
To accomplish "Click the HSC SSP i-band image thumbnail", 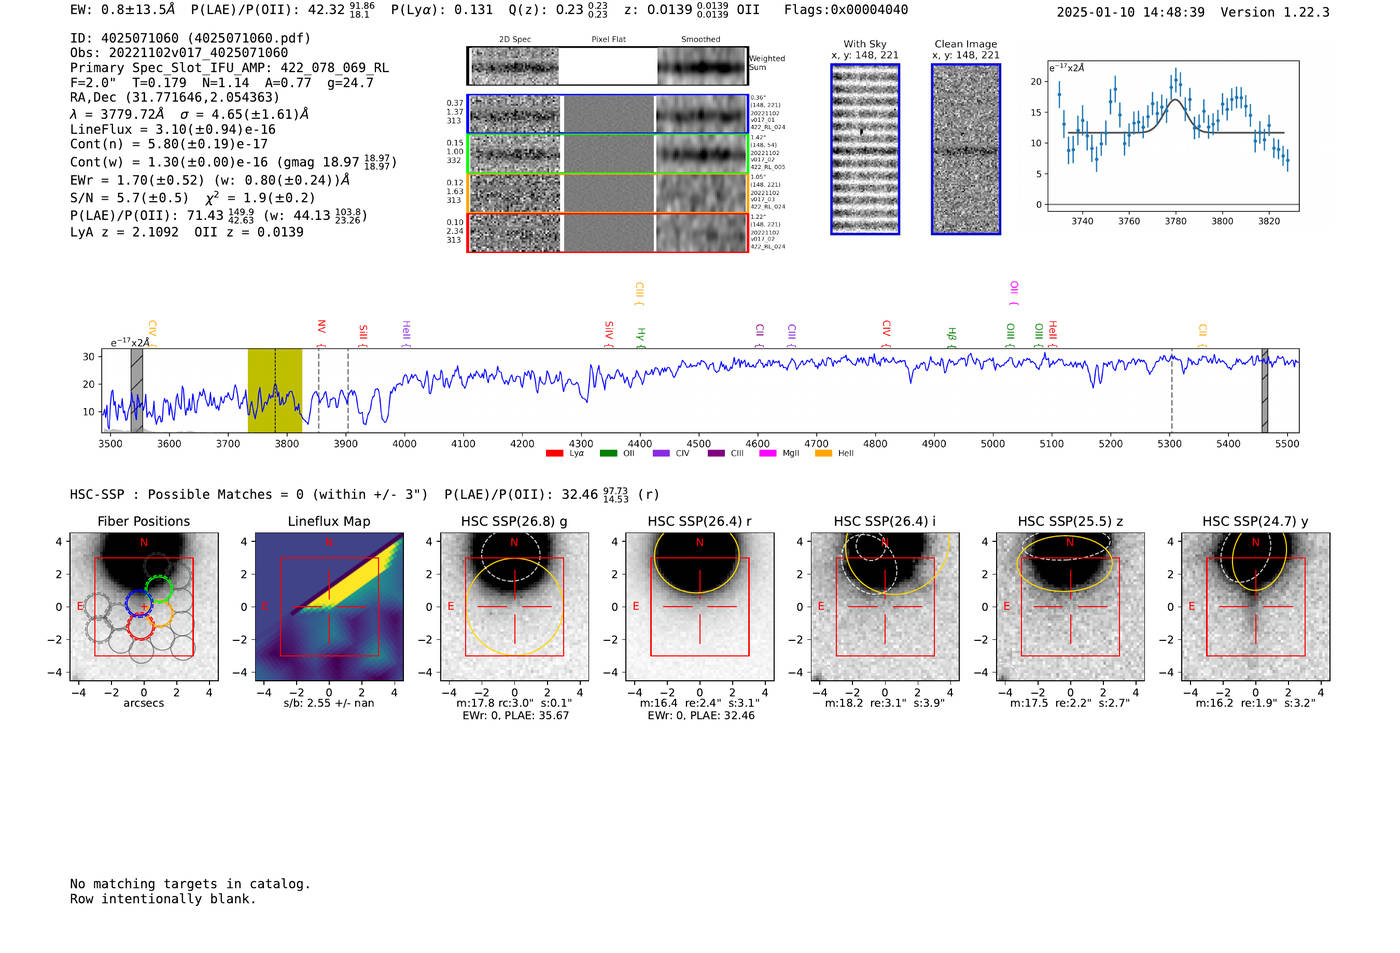I will [885, 606].
